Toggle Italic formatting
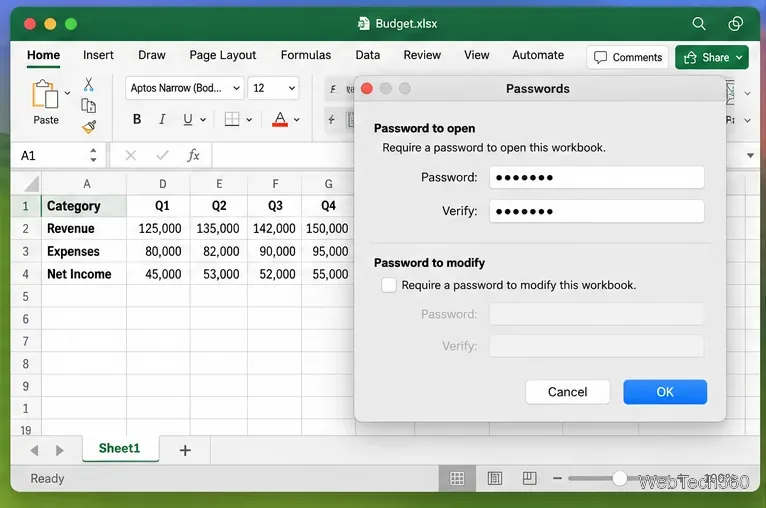The image size is (766, 508). 162,119
